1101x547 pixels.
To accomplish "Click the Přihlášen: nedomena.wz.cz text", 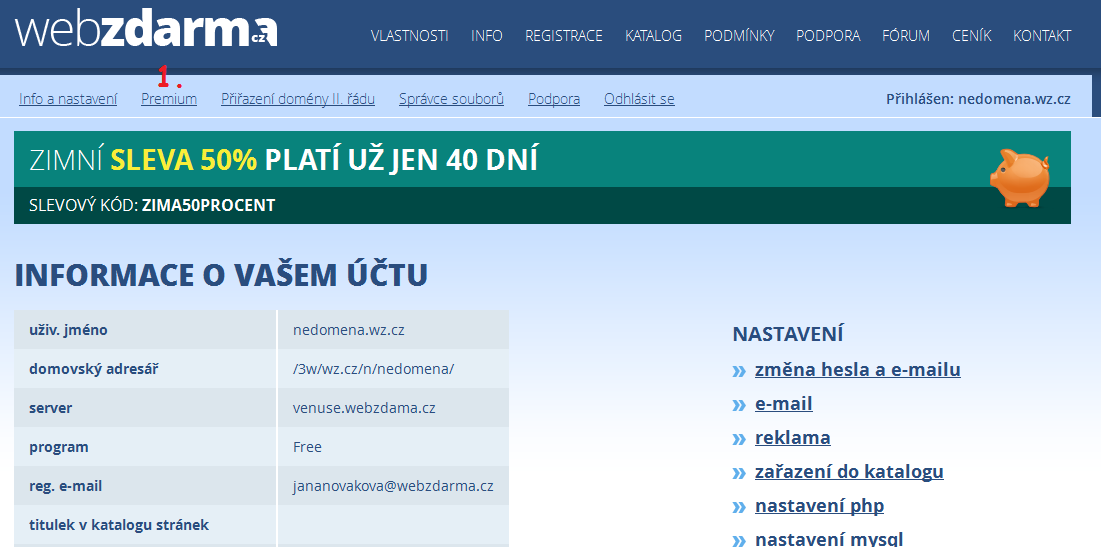I will tap(978, 99).
